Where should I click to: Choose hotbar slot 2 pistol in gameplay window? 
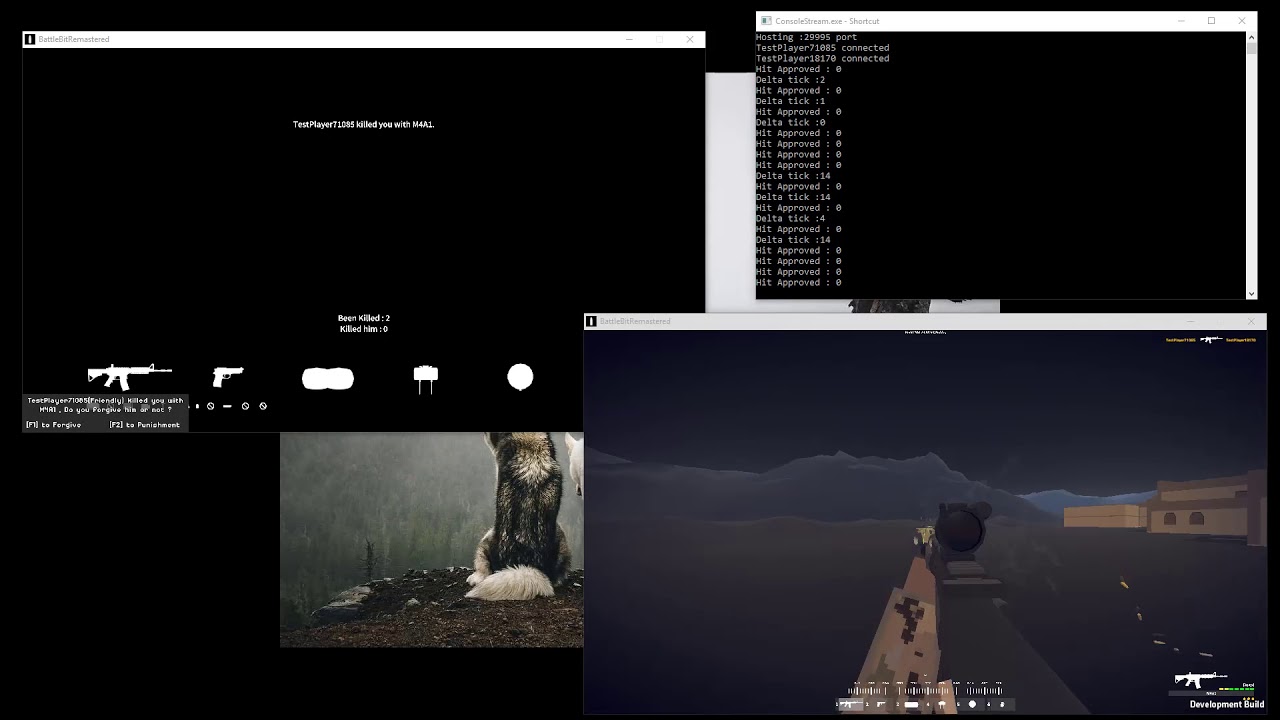881,704
